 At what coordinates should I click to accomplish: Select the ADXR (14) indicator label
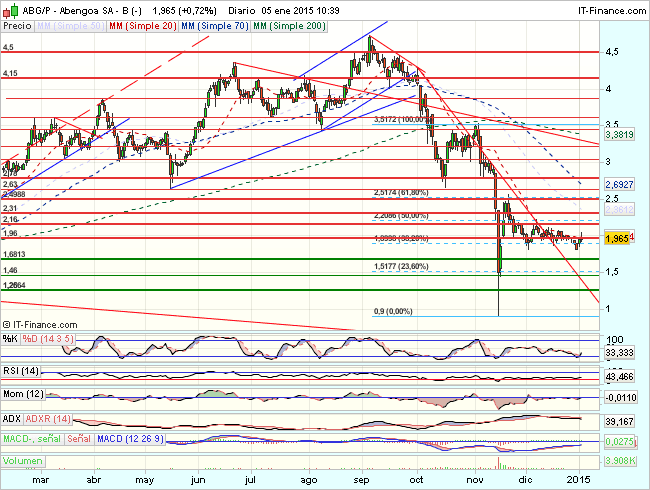(48, 419)
